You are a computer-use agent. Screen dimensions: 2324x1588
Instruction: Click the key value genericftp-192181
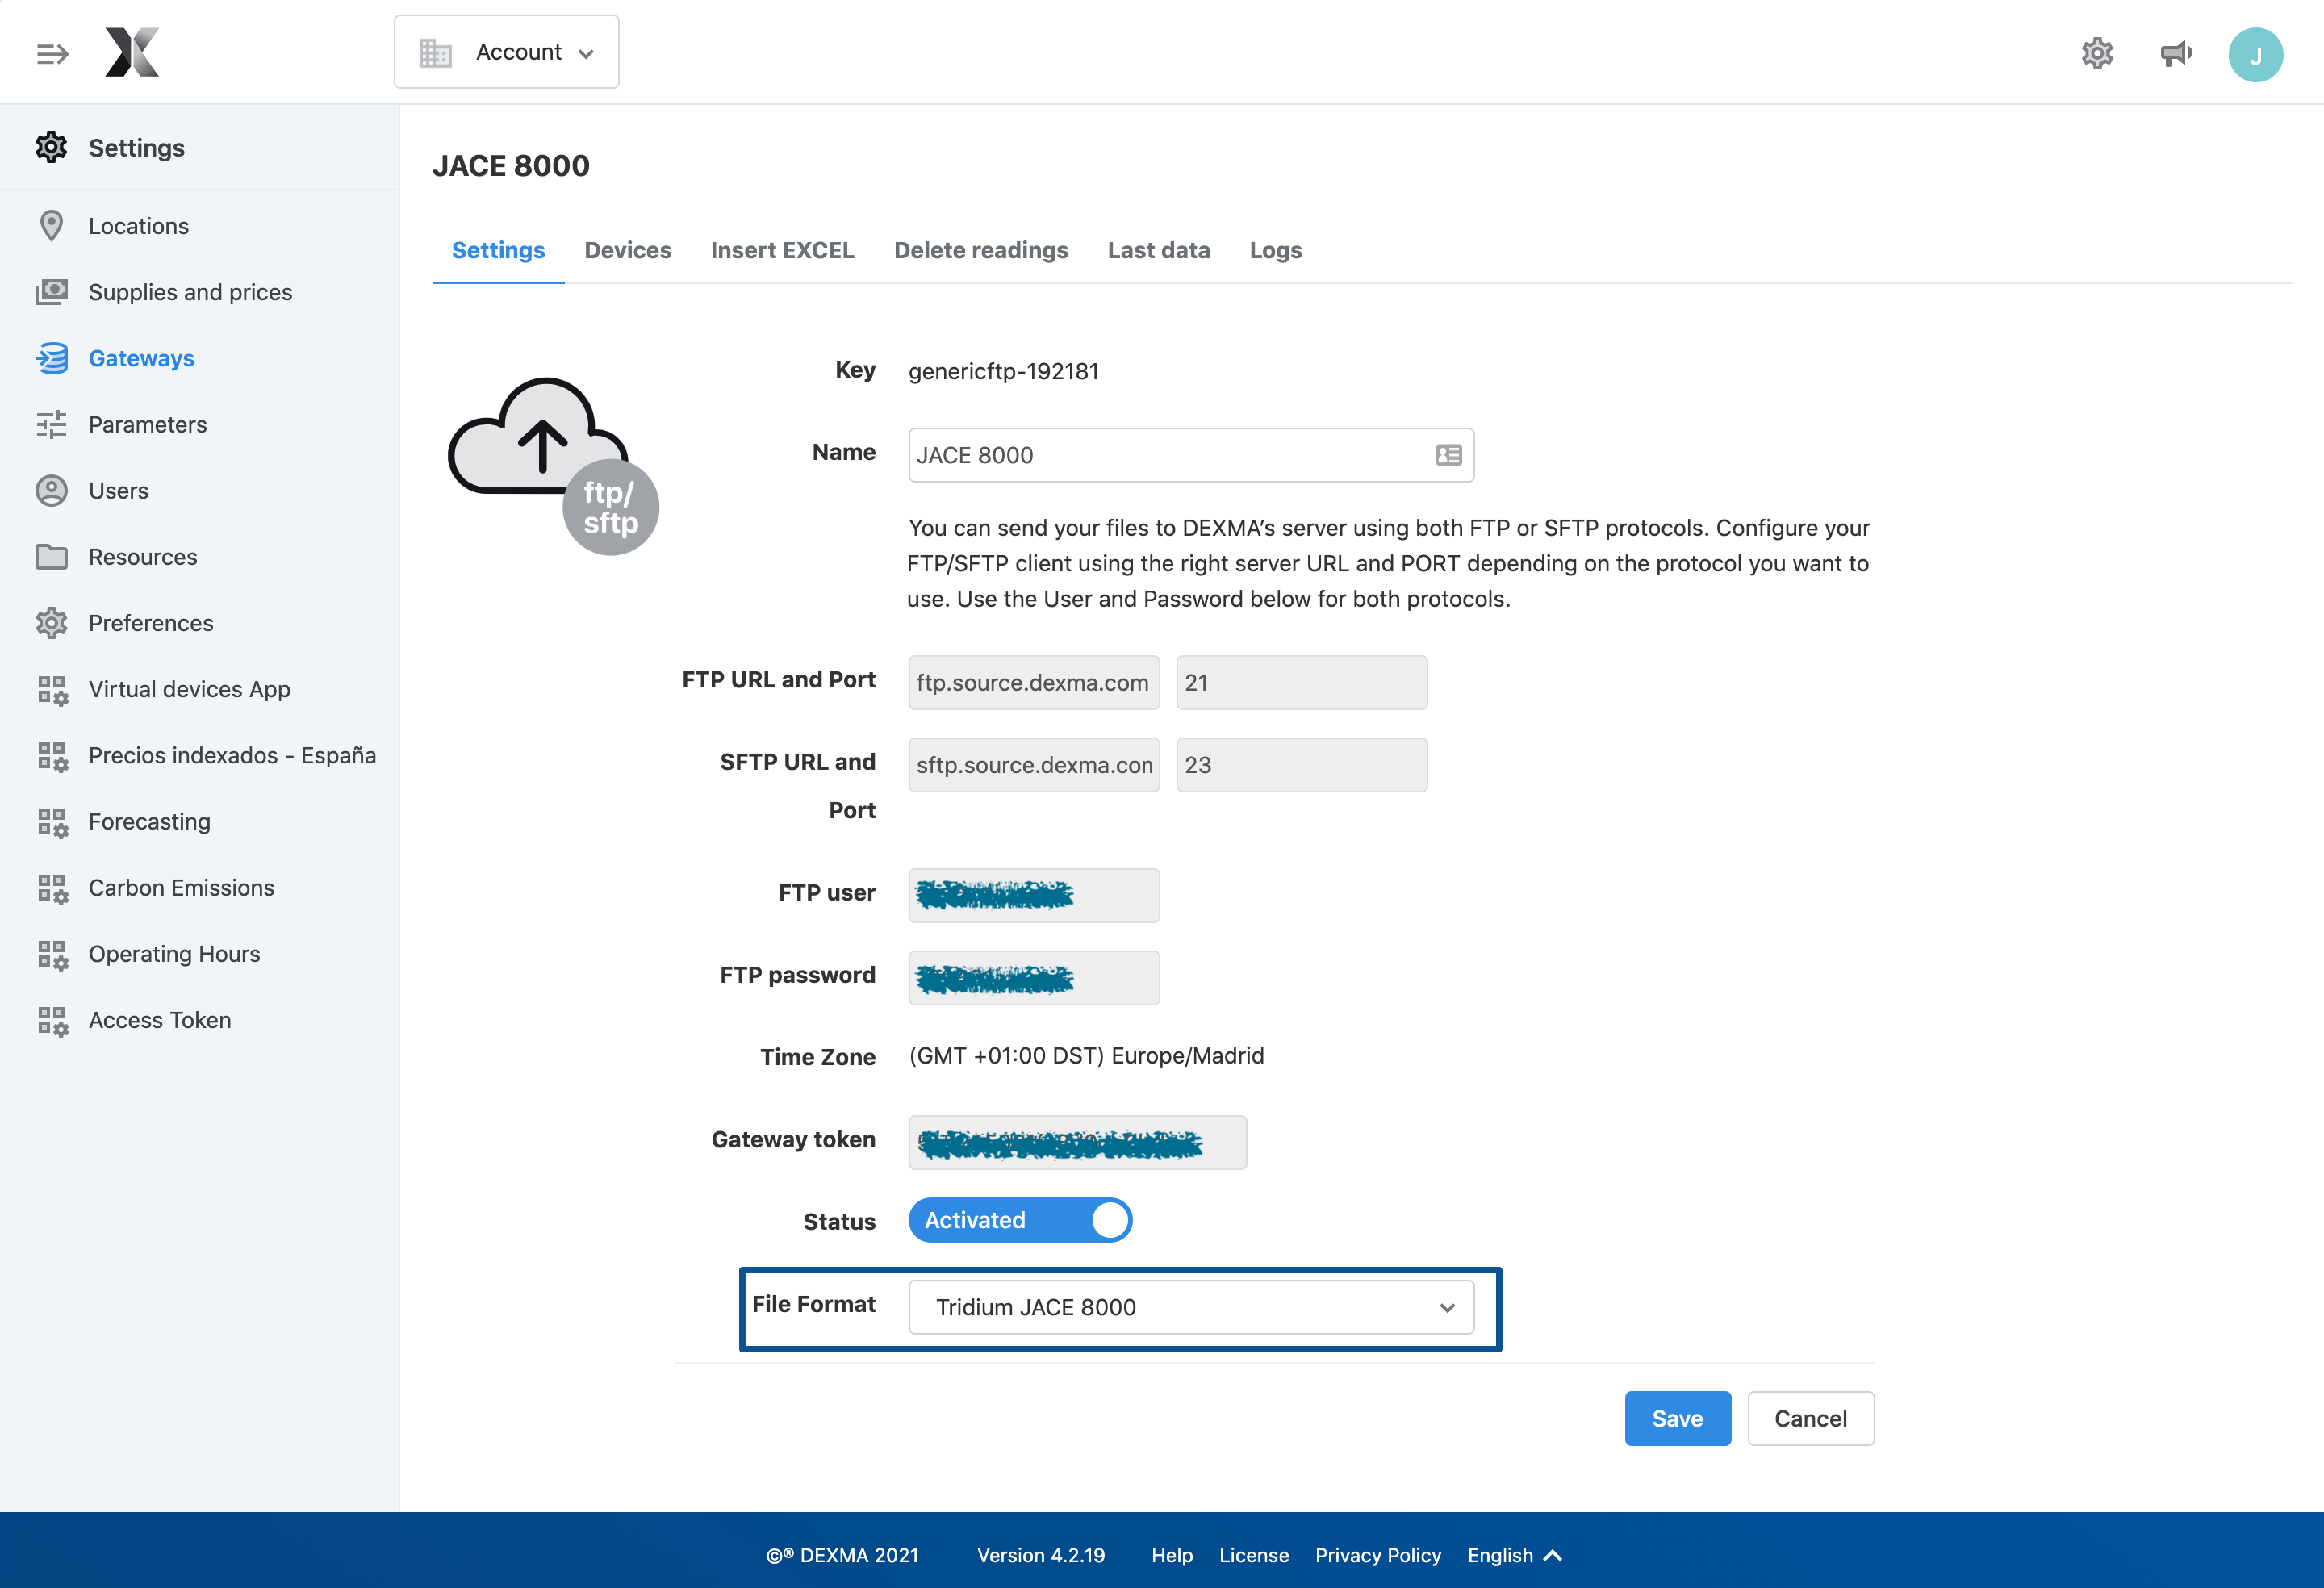pyautogui.click(x=1003, y=371)
